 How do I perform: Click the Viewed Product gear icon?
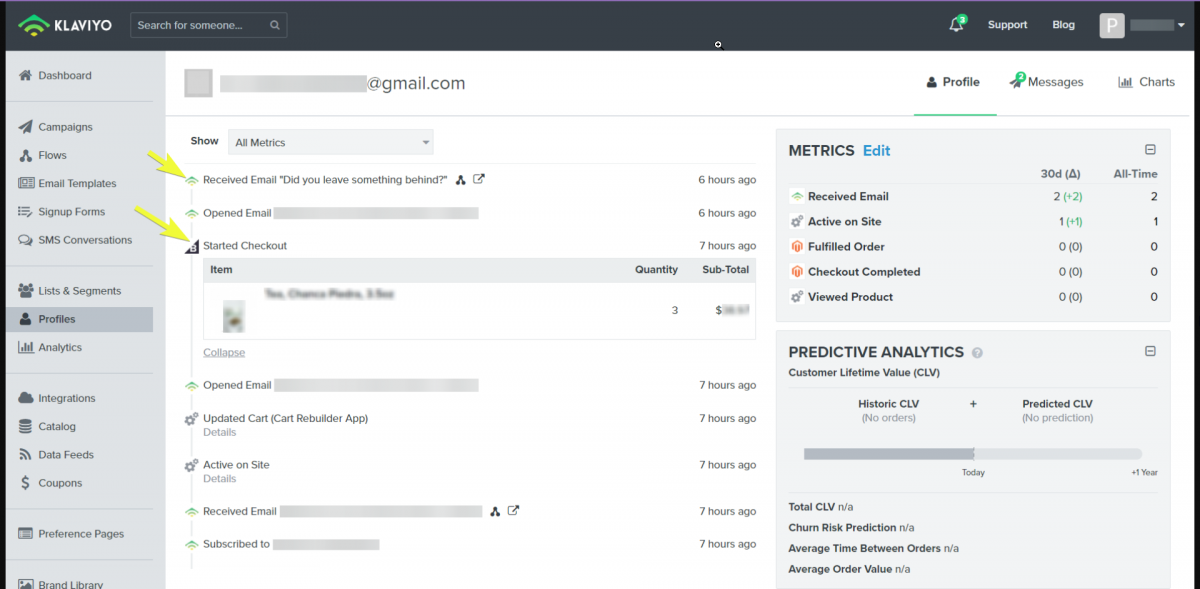click(x=797, y=296)
